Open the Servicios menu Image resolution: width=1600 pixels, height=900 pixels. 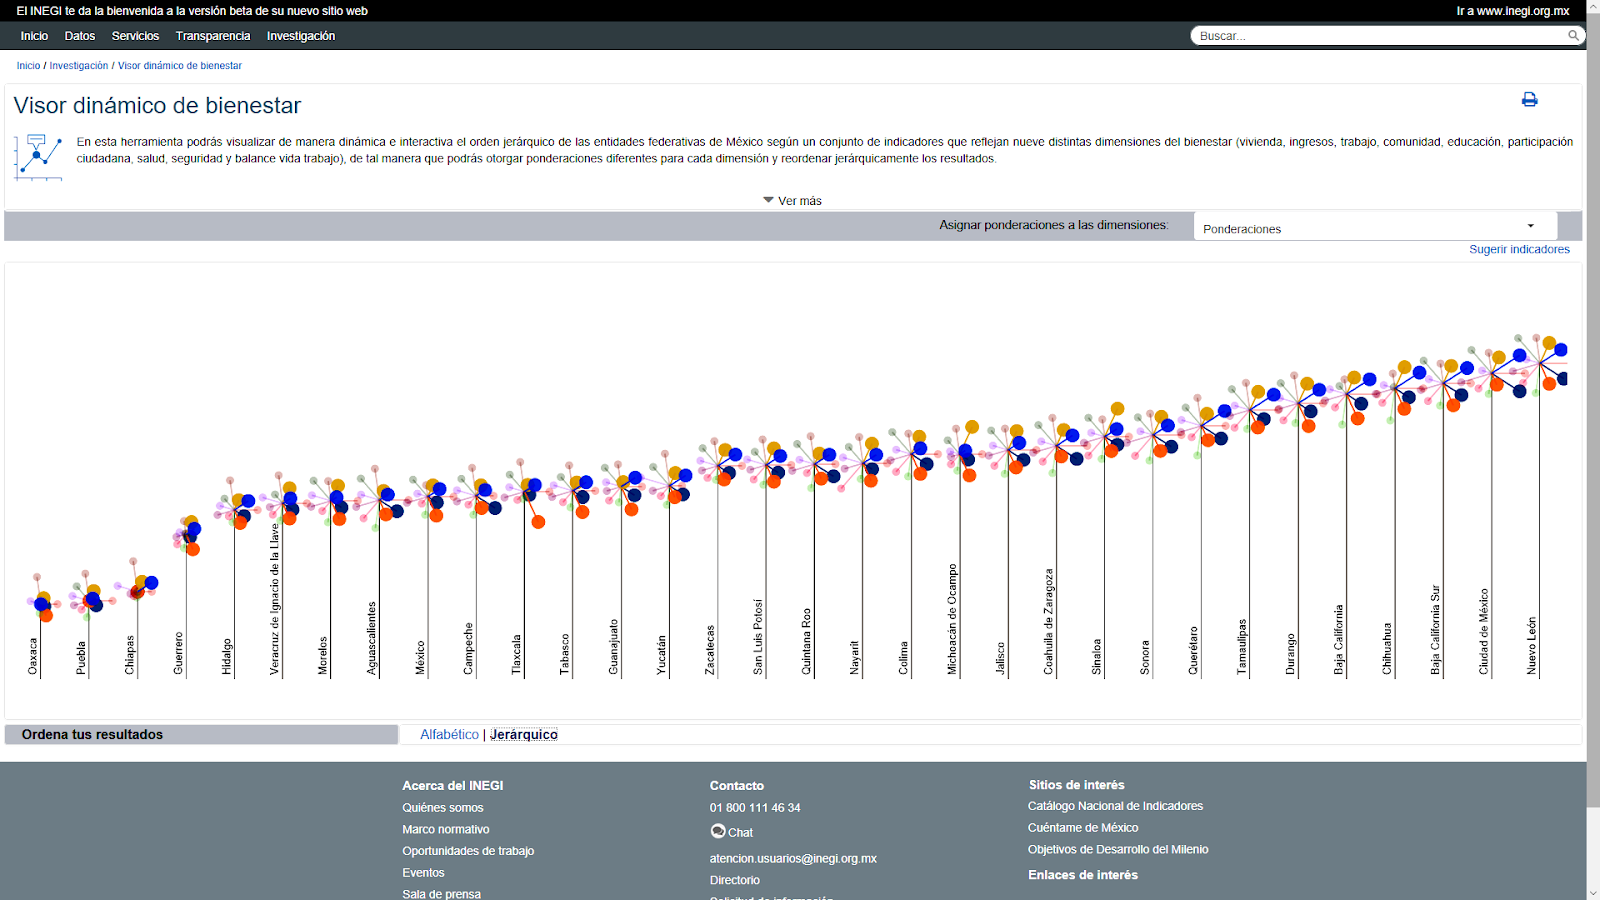135,36
